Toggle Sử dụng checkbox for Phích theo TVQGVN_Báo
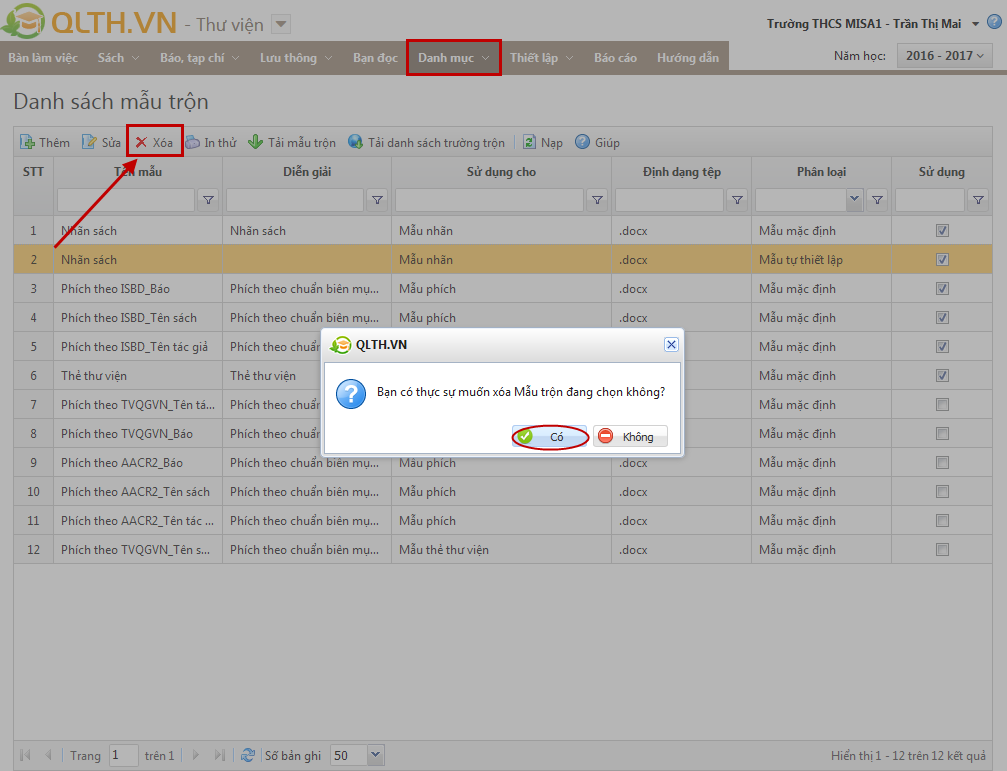The height and width of the screenshot is (771, 1007). pos(942,433)
